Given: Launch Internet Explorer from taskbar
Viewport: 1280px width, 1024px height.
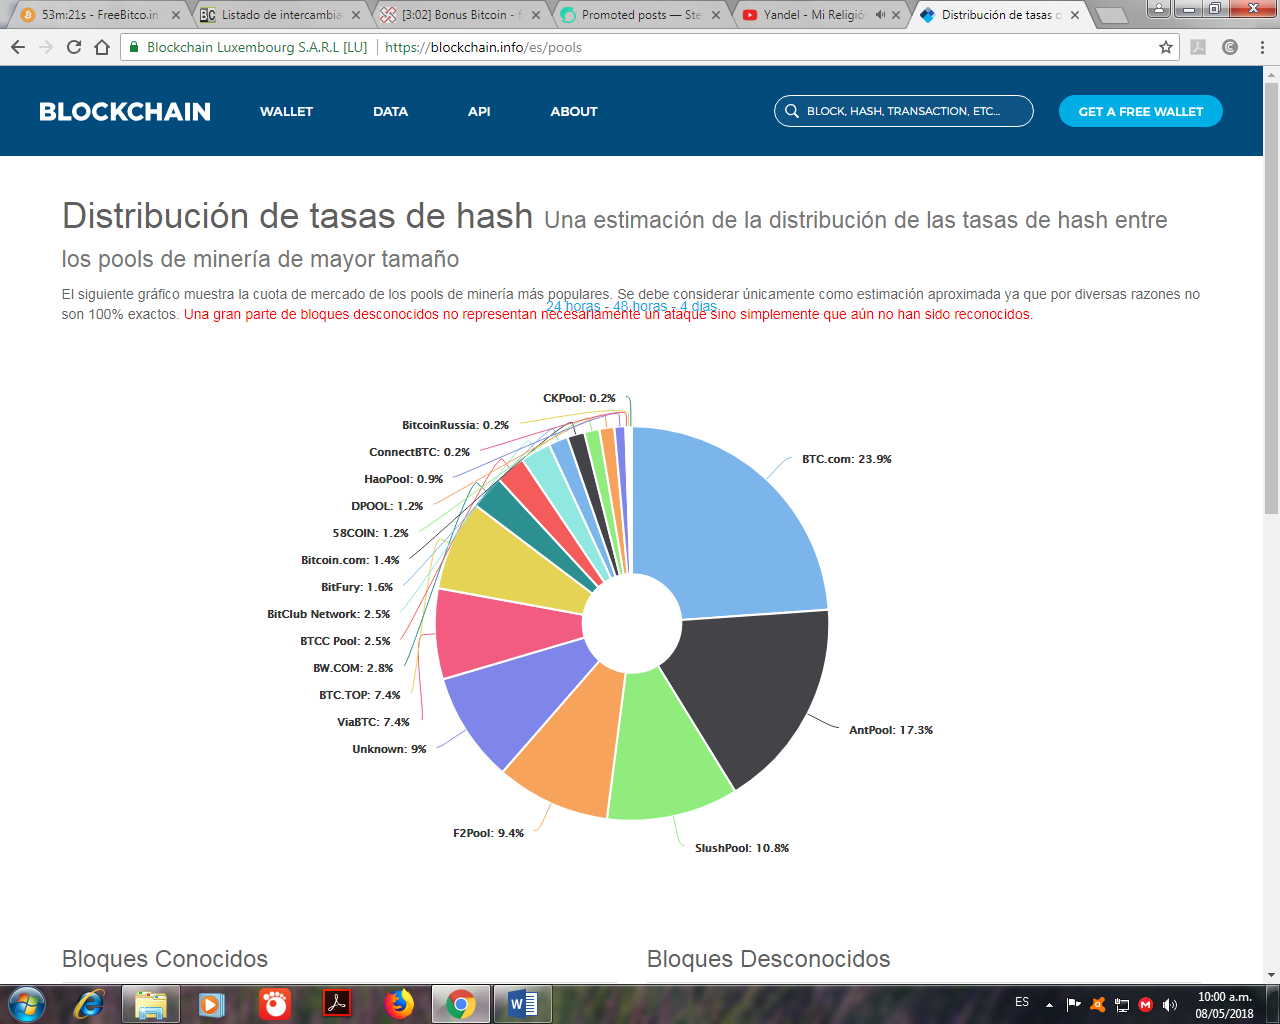Looking at the screenshot, I should pos(89,1003).
